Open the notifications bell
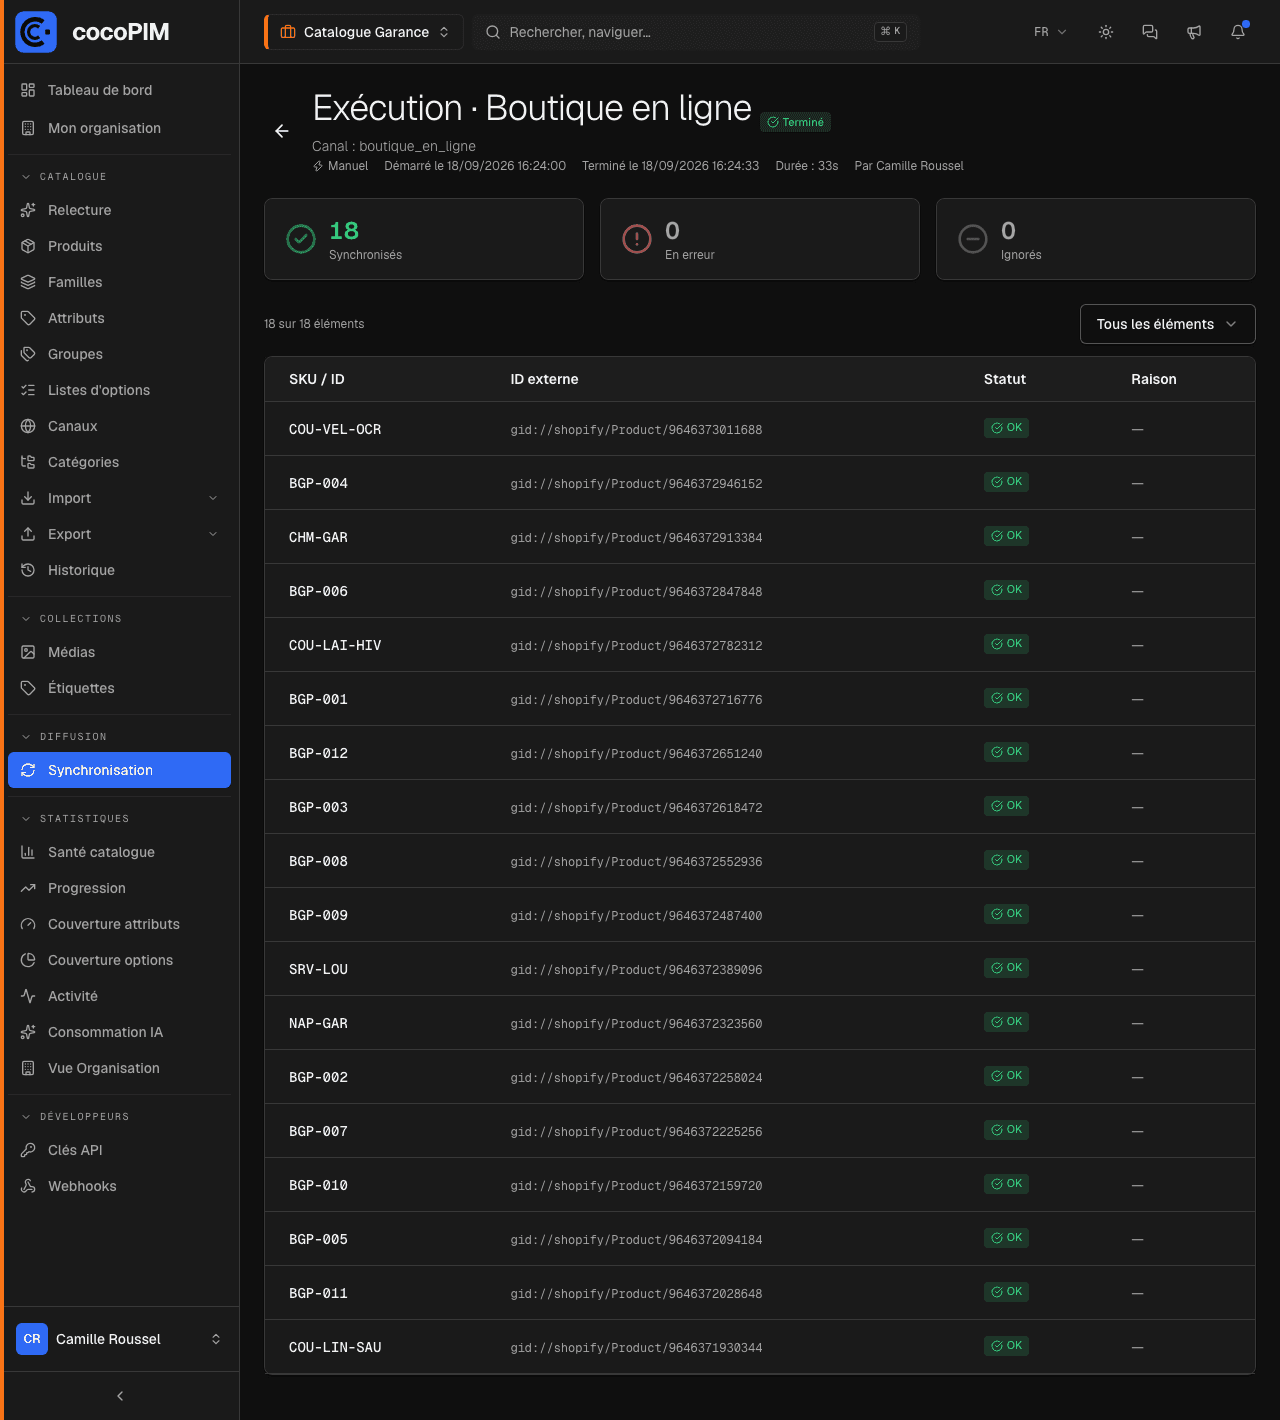This screenshot has height=1420, width=1280. pyautogui.click(x=1238, y=32)
